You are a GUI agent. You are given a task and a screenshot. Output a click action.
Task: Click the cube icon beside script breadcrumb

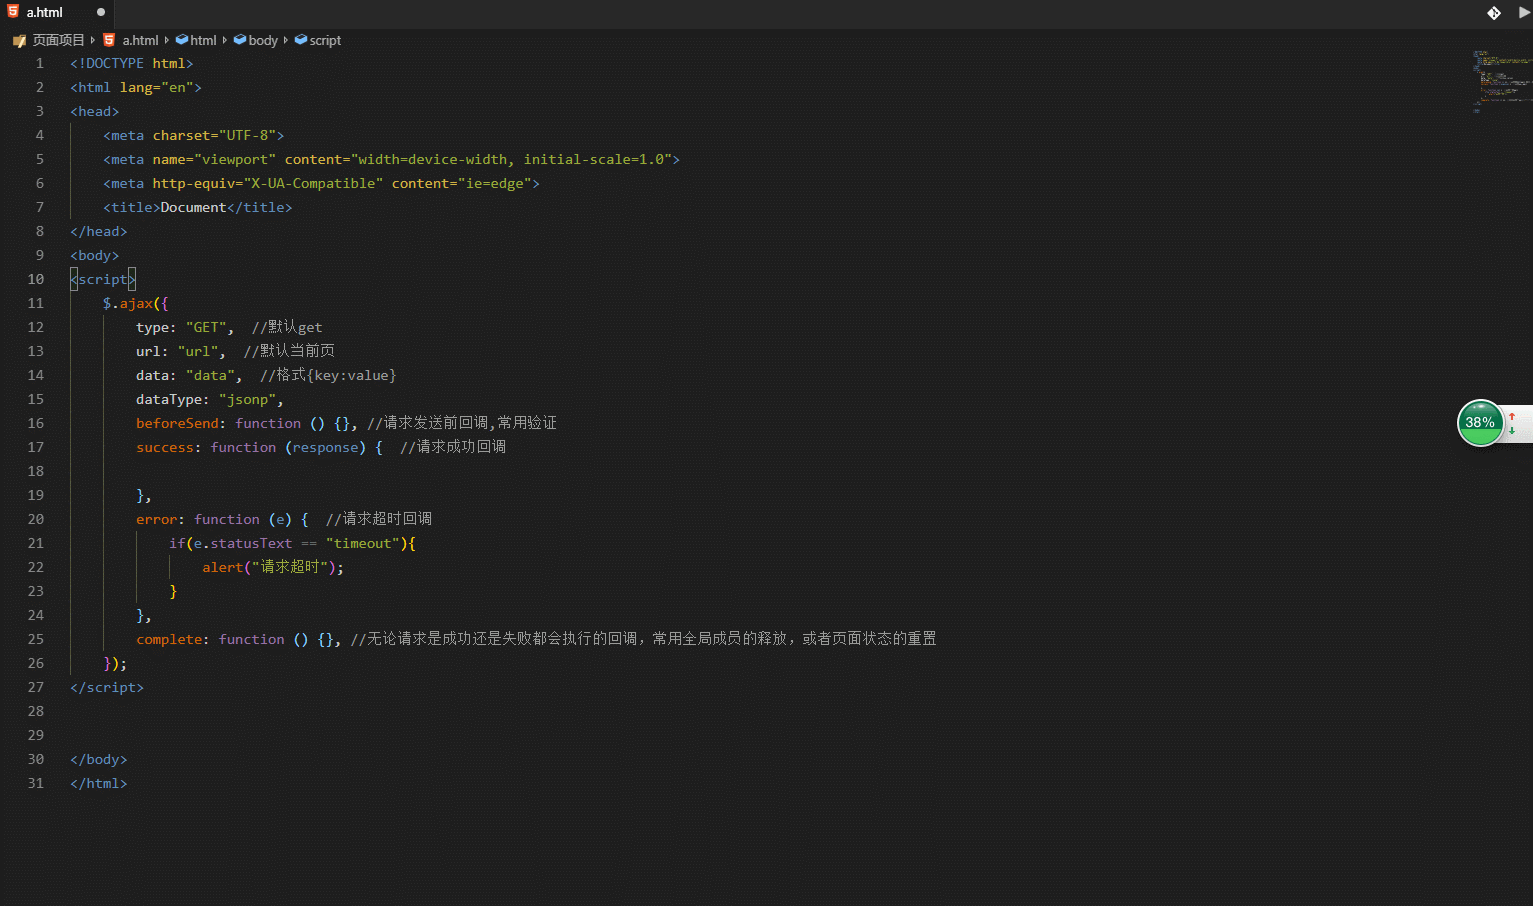pyautogui.click(x=301, y=40)
